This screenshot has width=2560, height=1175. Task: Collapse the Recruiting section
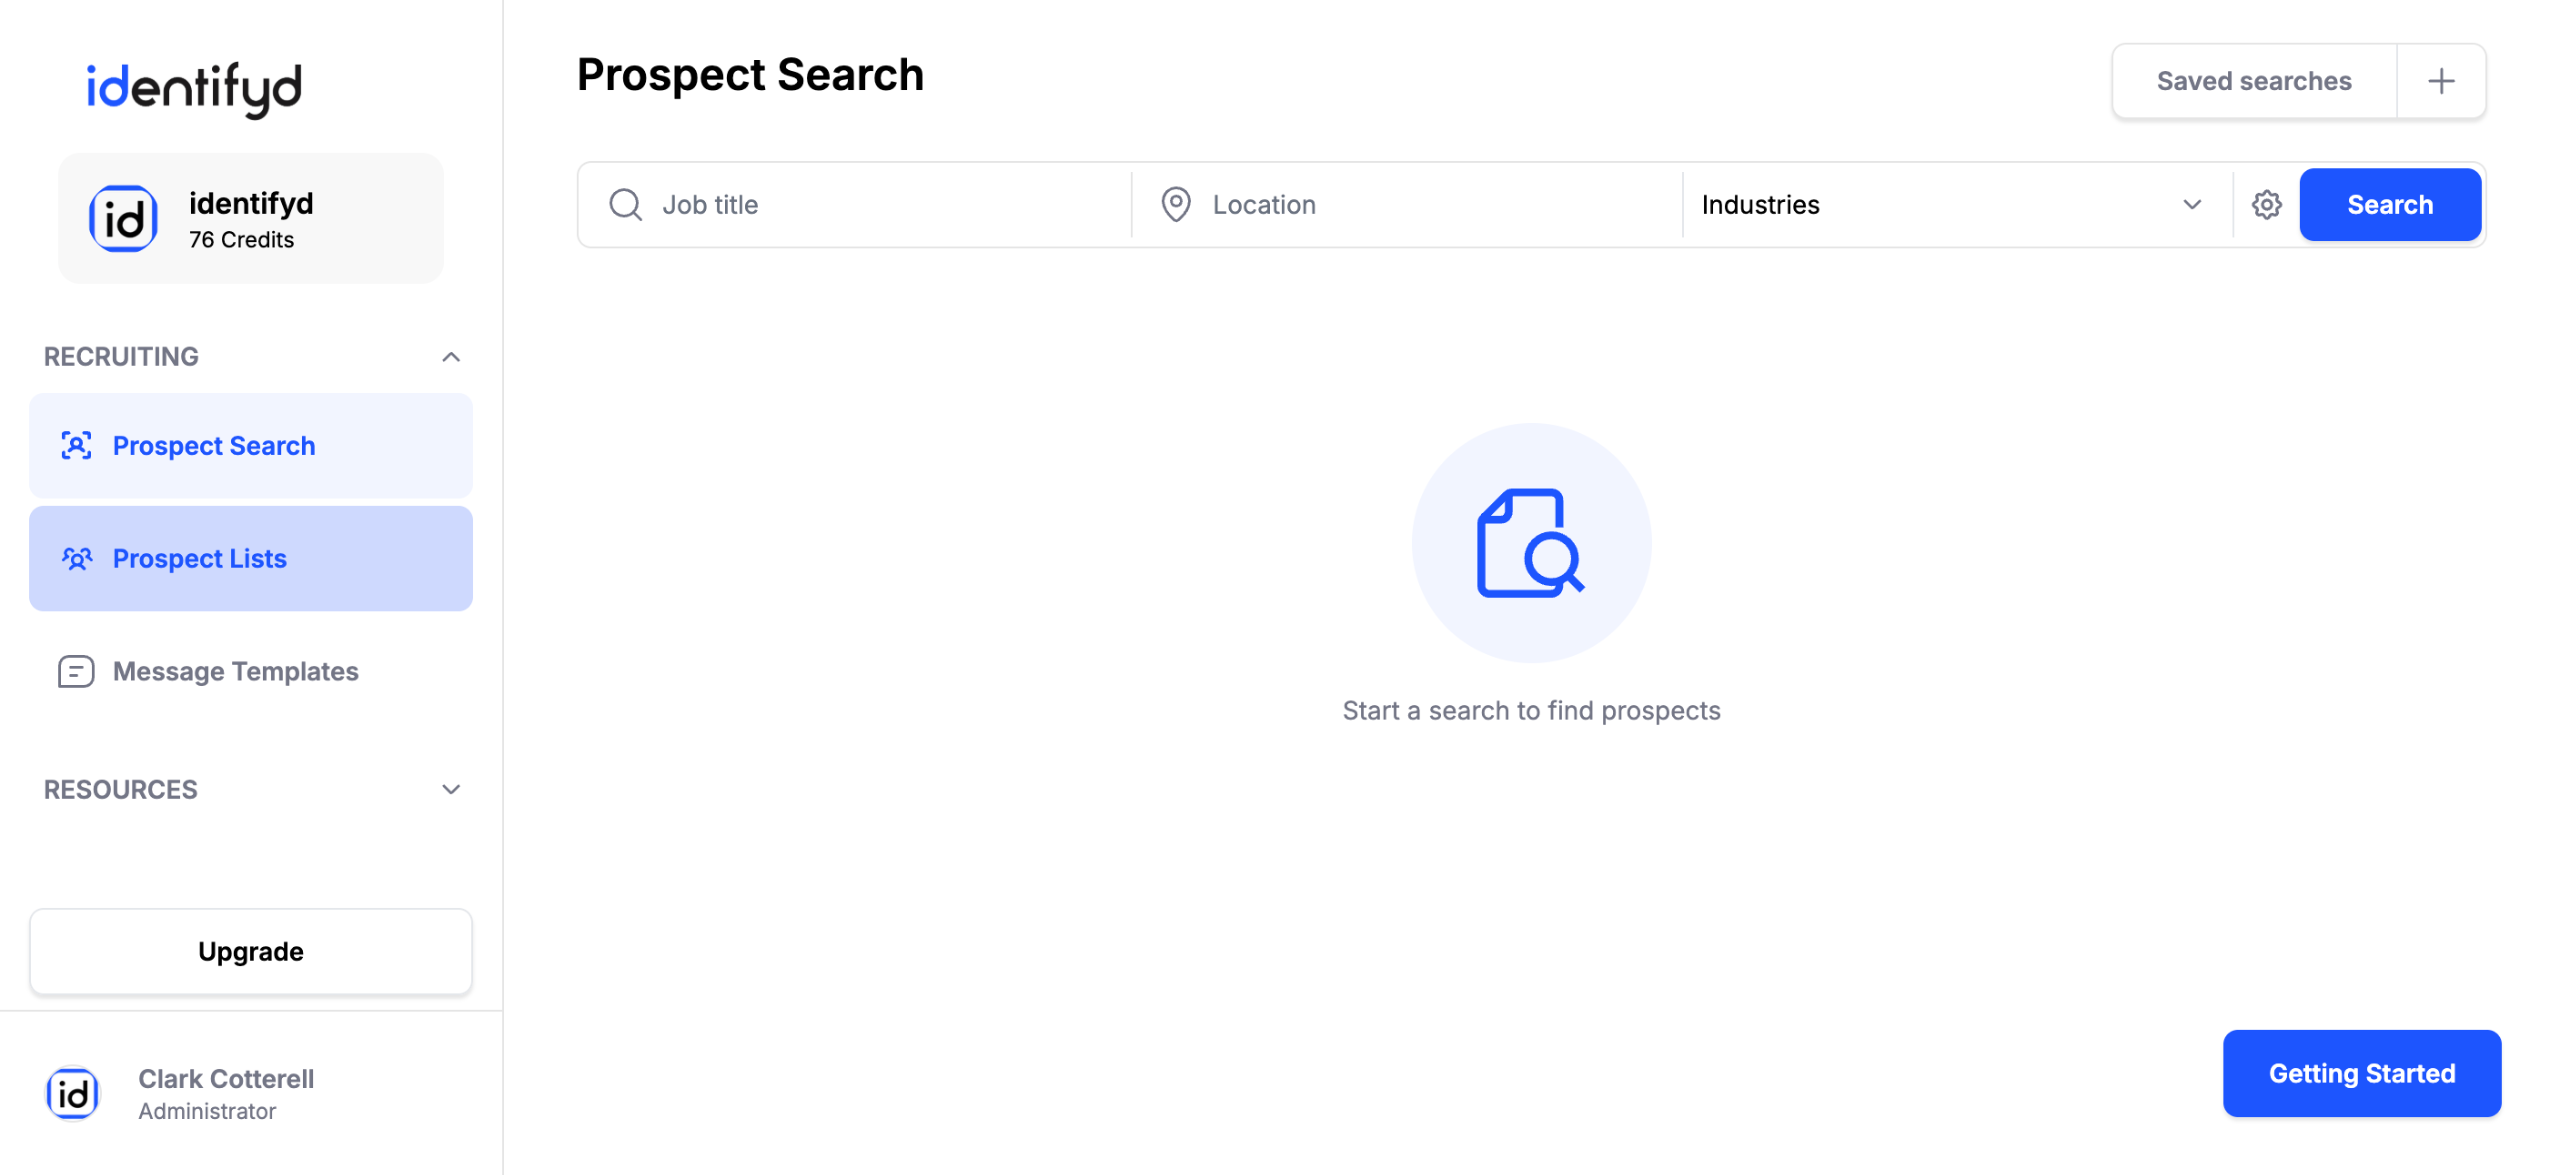point(451,357)
